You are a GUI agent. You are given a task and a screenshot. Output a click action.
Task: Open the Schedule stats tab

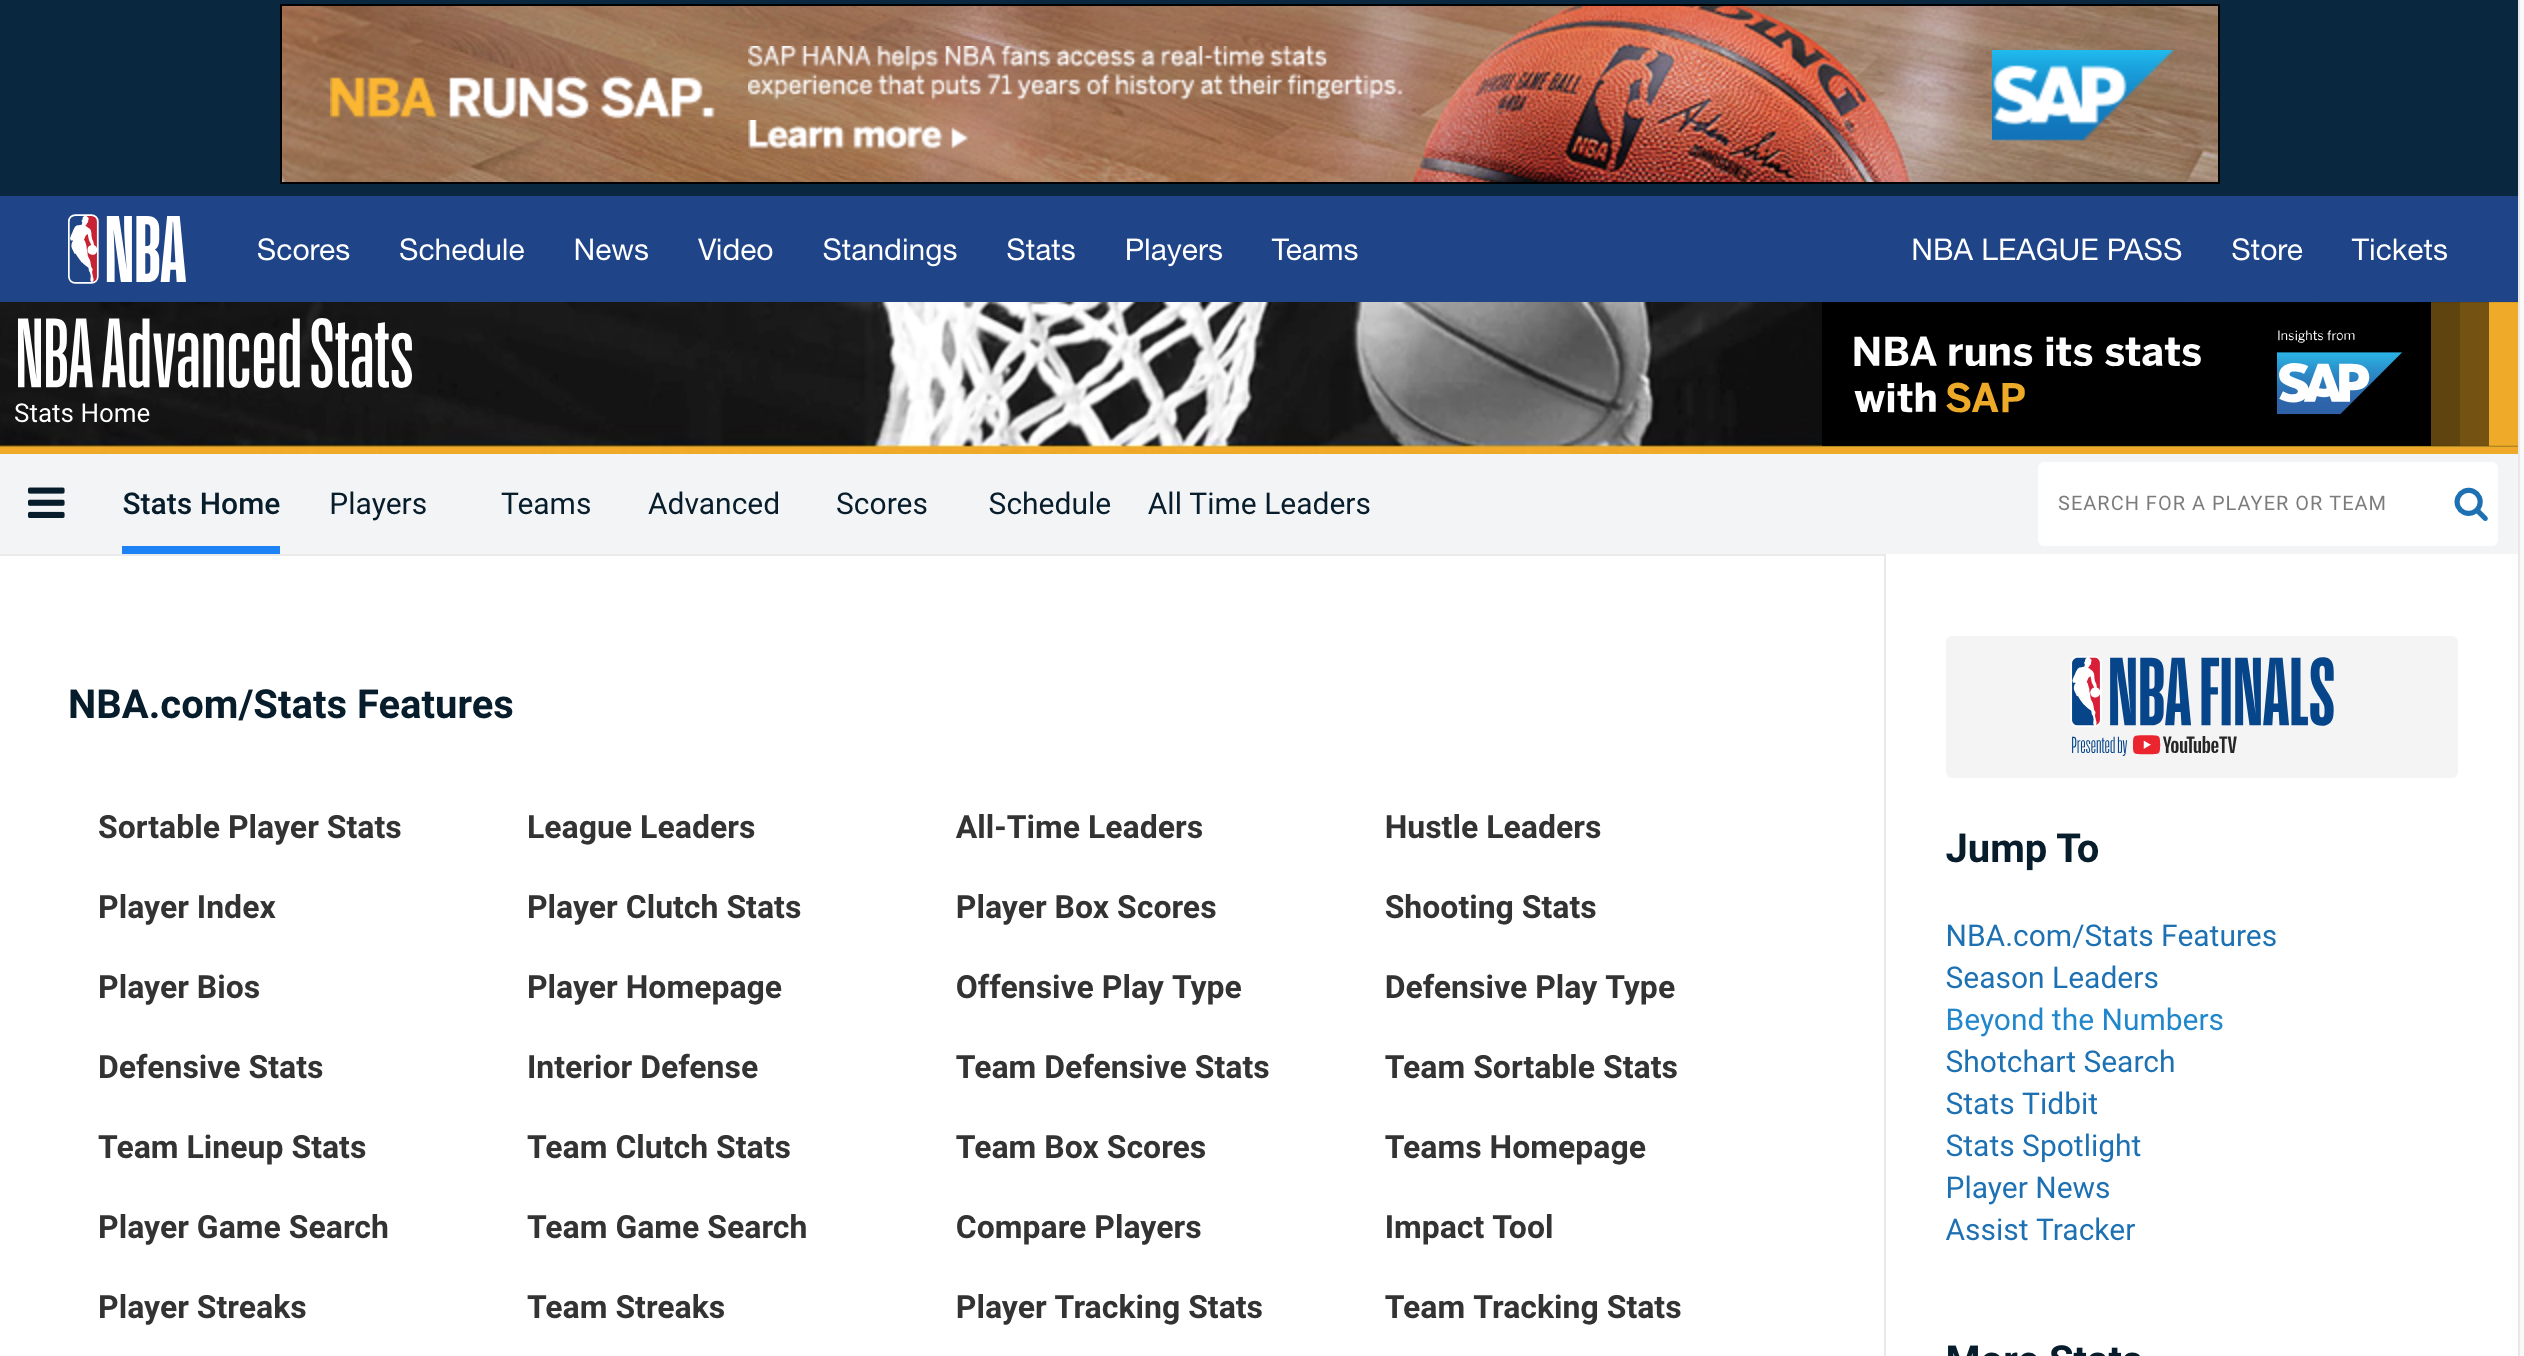[1049, 504]
